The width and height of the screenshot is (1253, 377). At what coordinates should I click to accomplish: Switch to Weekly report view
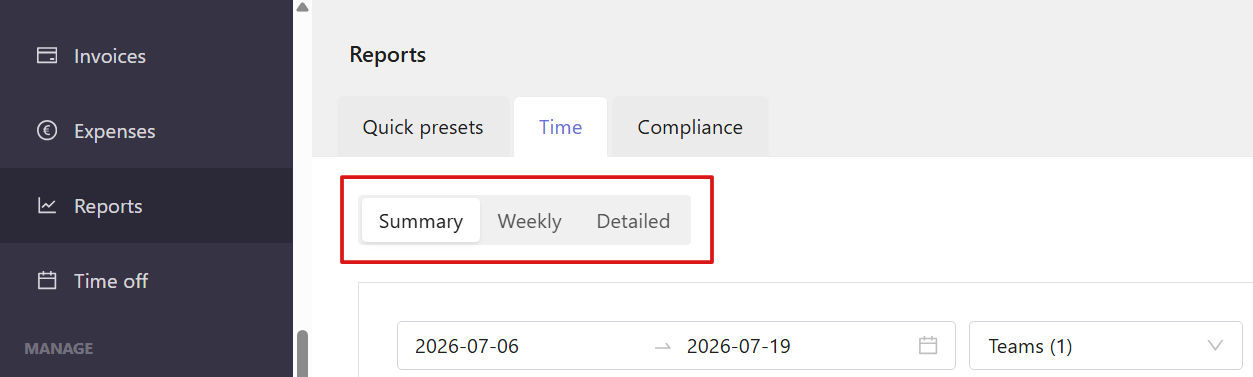pos(530,221)
